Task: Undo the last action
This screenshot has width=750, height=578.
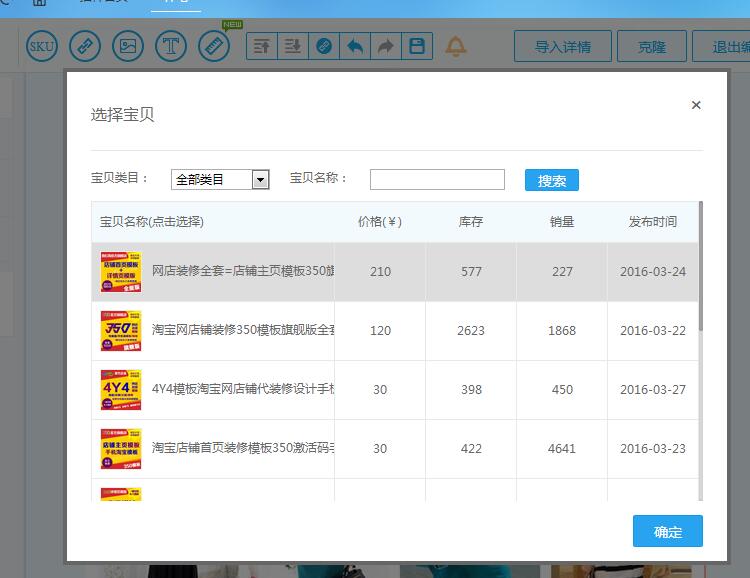Action: [355, 46]
